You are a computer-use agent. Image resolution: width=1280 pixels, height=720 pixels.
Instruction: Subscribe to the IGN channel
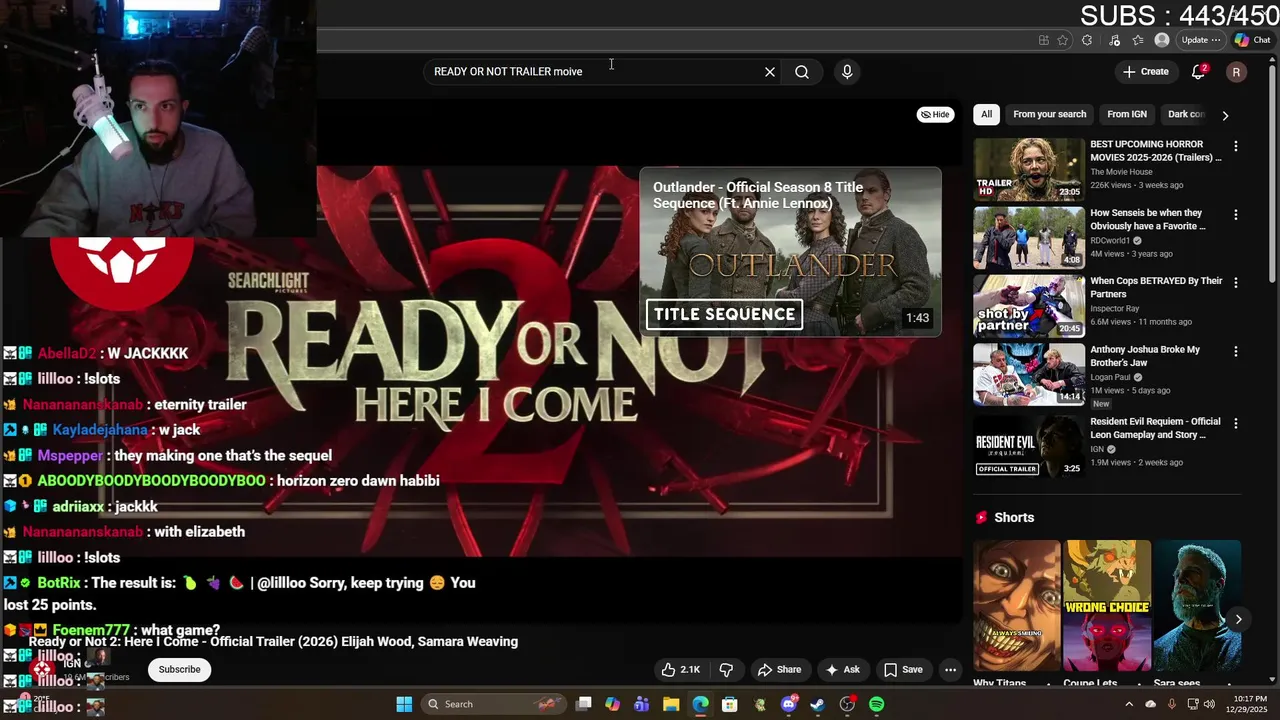click(x=180, y=670)
